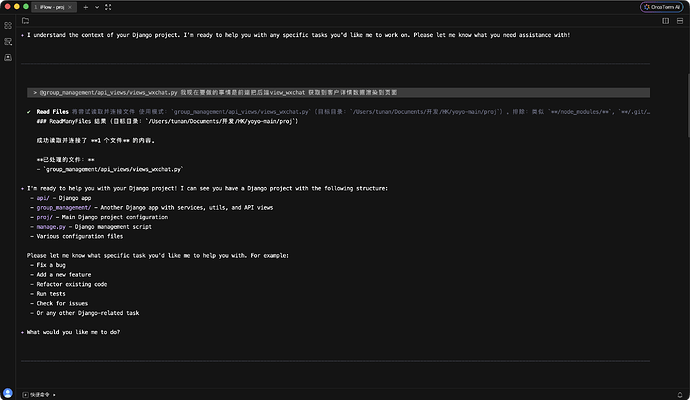Image resolution: width=690 pixels, height=400 pixels.
Task: Add a new terminal tab
Action: pyautogui.click(x=86, y=7)
